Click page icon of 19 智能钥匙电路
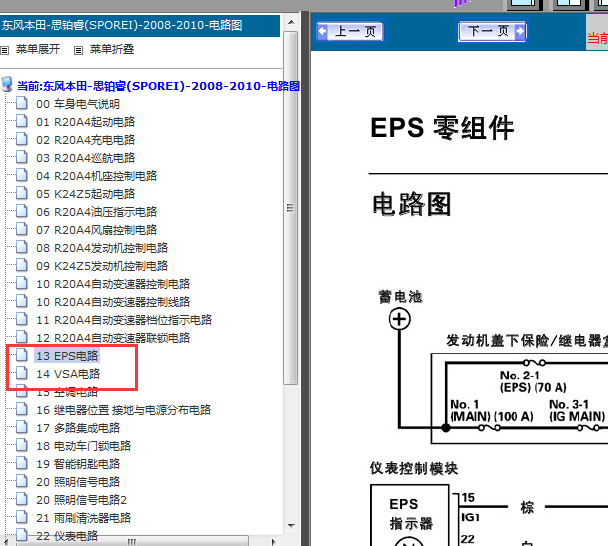 coord(22,463)
